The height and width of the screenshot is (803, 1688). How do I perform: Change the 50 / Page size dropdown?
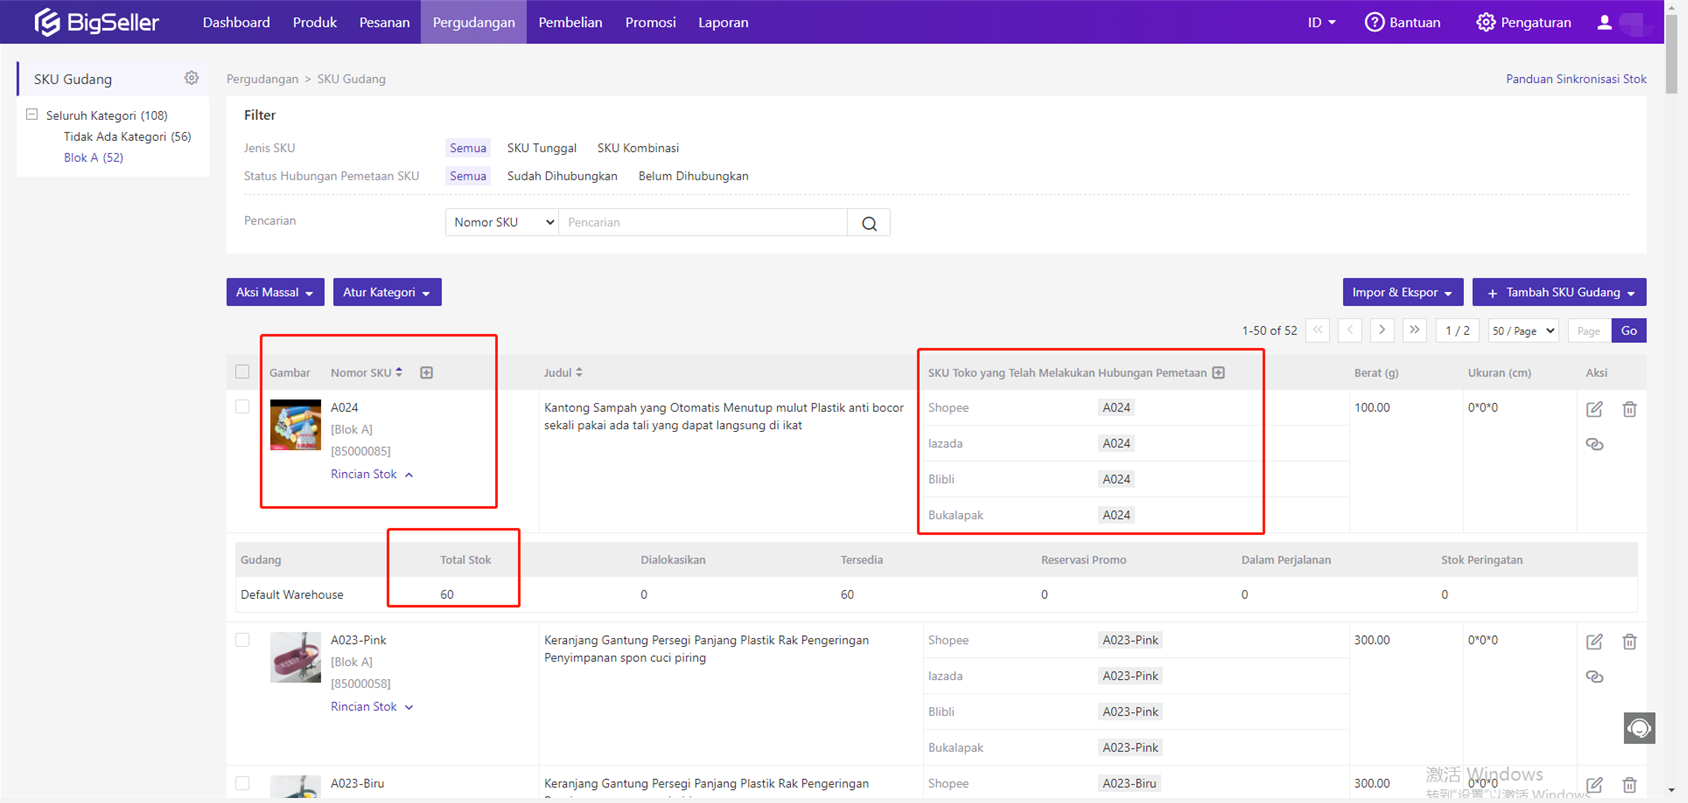(x=1522, y=331)
